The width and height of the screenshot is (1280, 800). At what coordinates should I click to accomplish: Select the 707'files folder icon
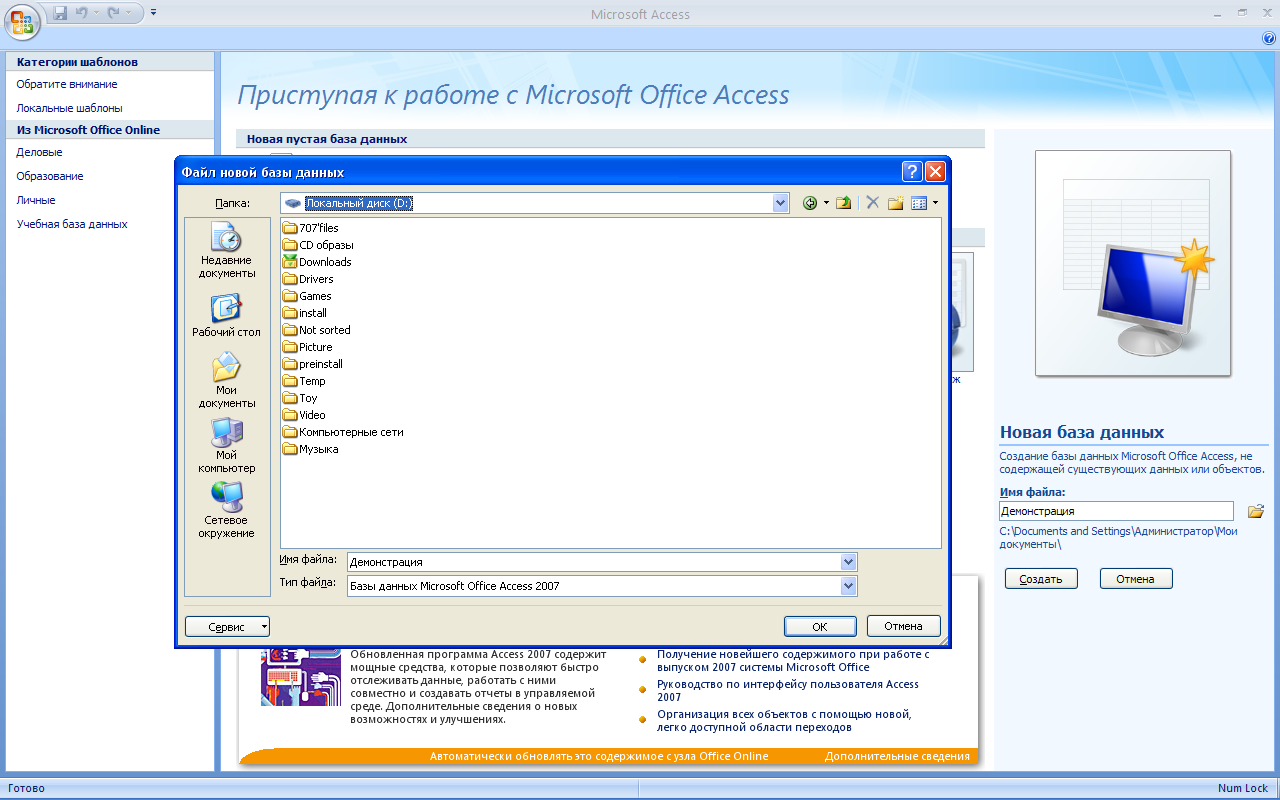(x=291, y=228)
